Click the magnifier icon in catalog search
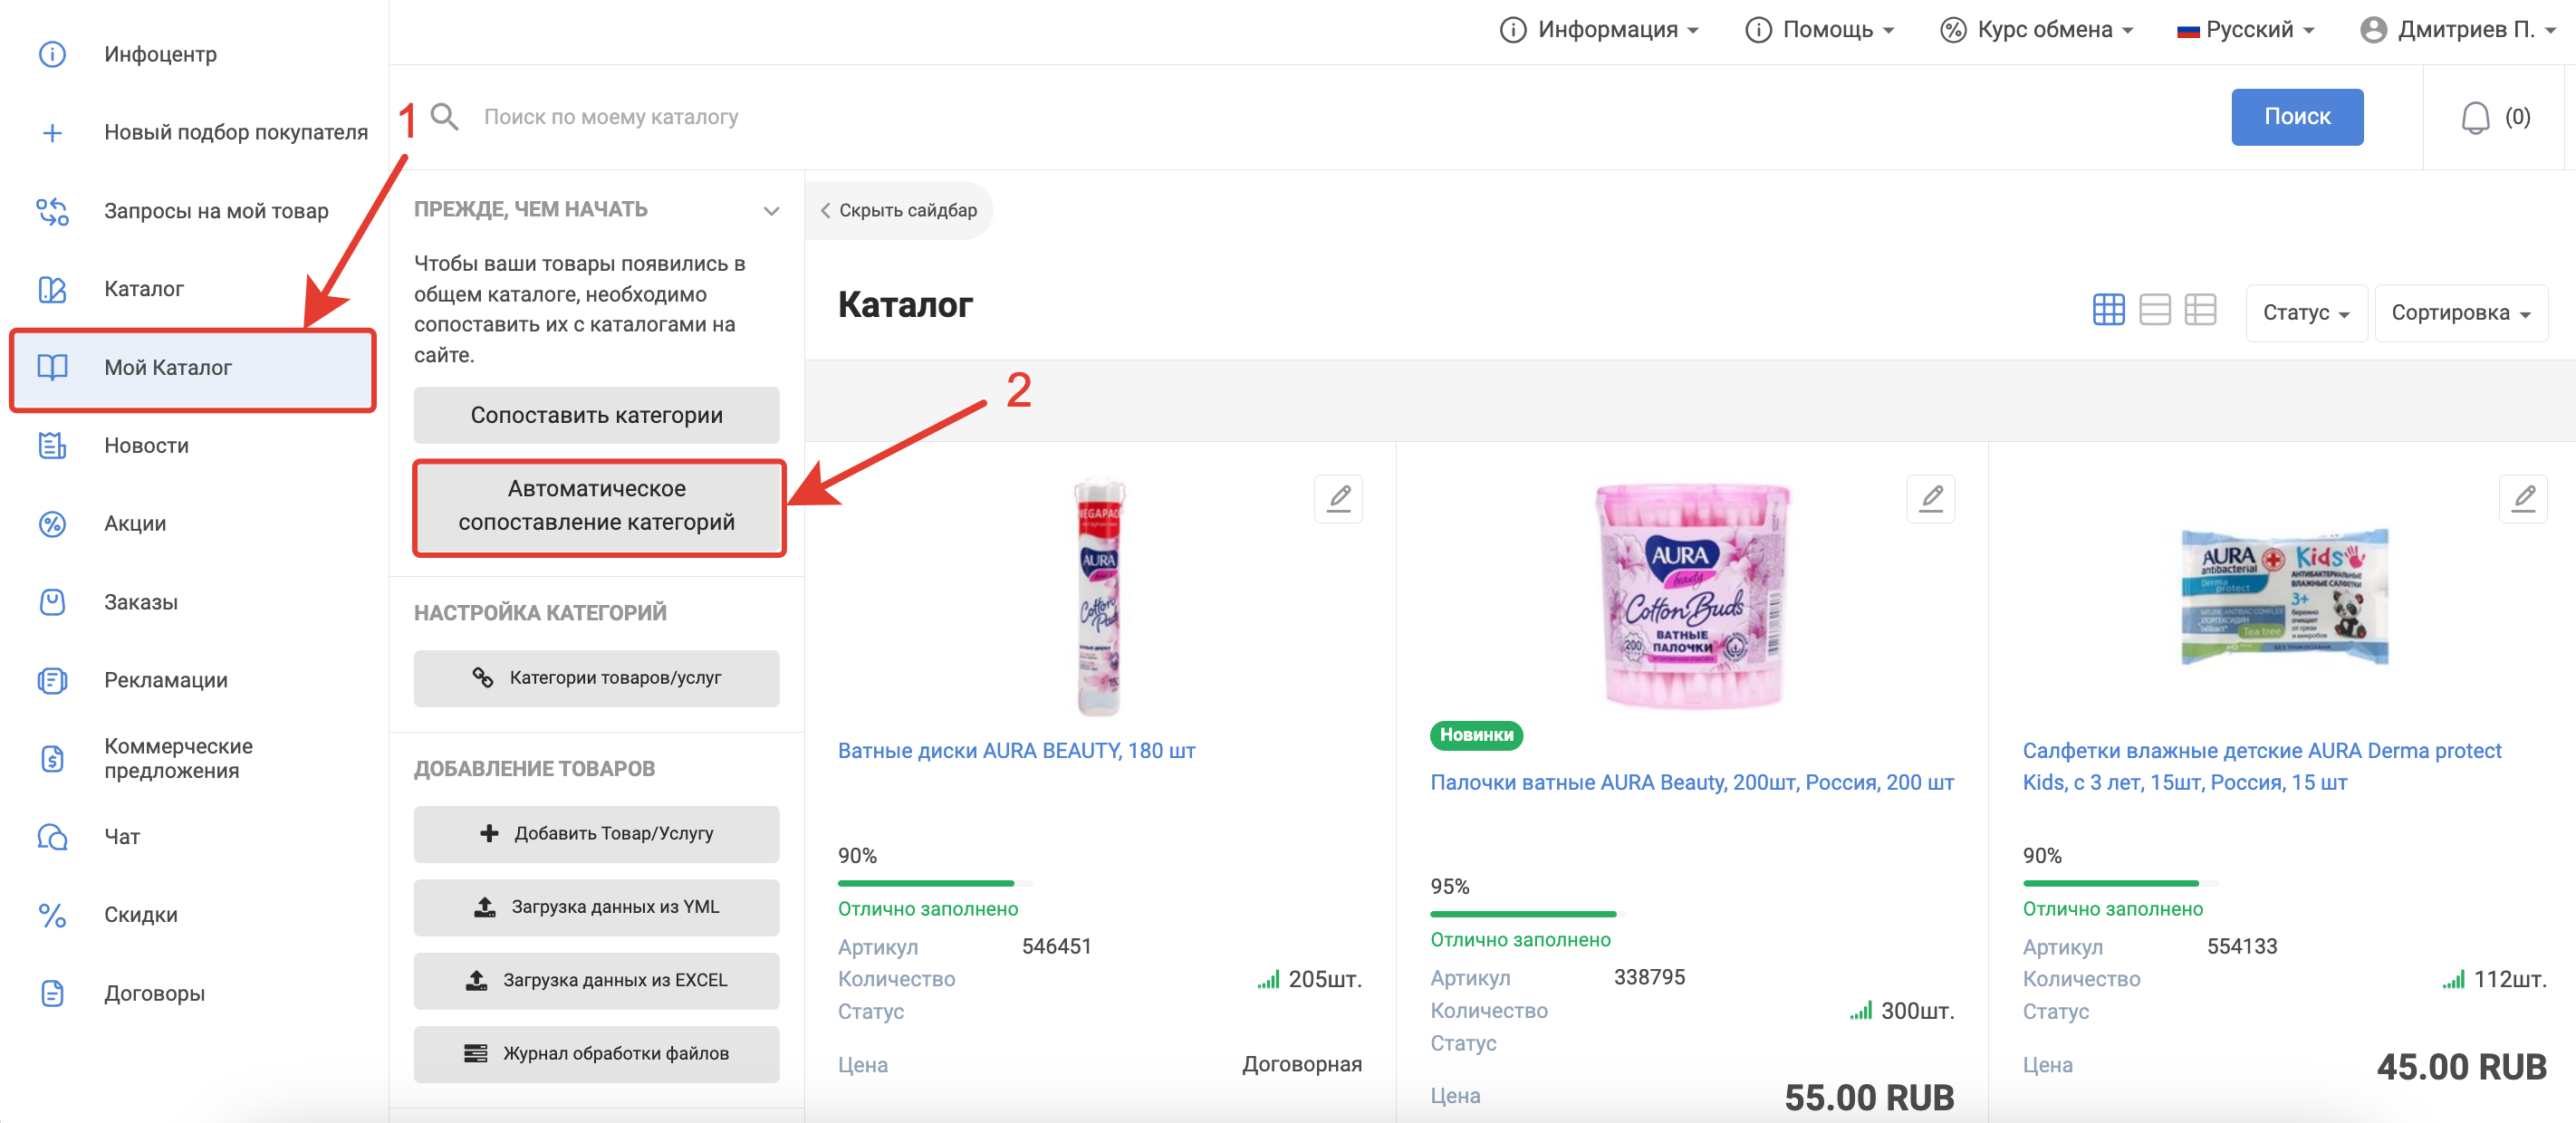 click(444, 117)
